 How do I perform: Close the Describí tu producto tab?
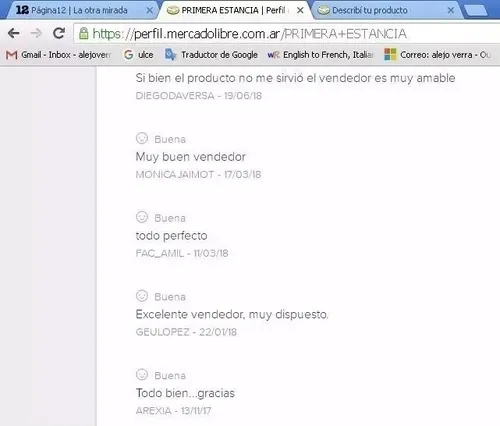coord(451,11)
